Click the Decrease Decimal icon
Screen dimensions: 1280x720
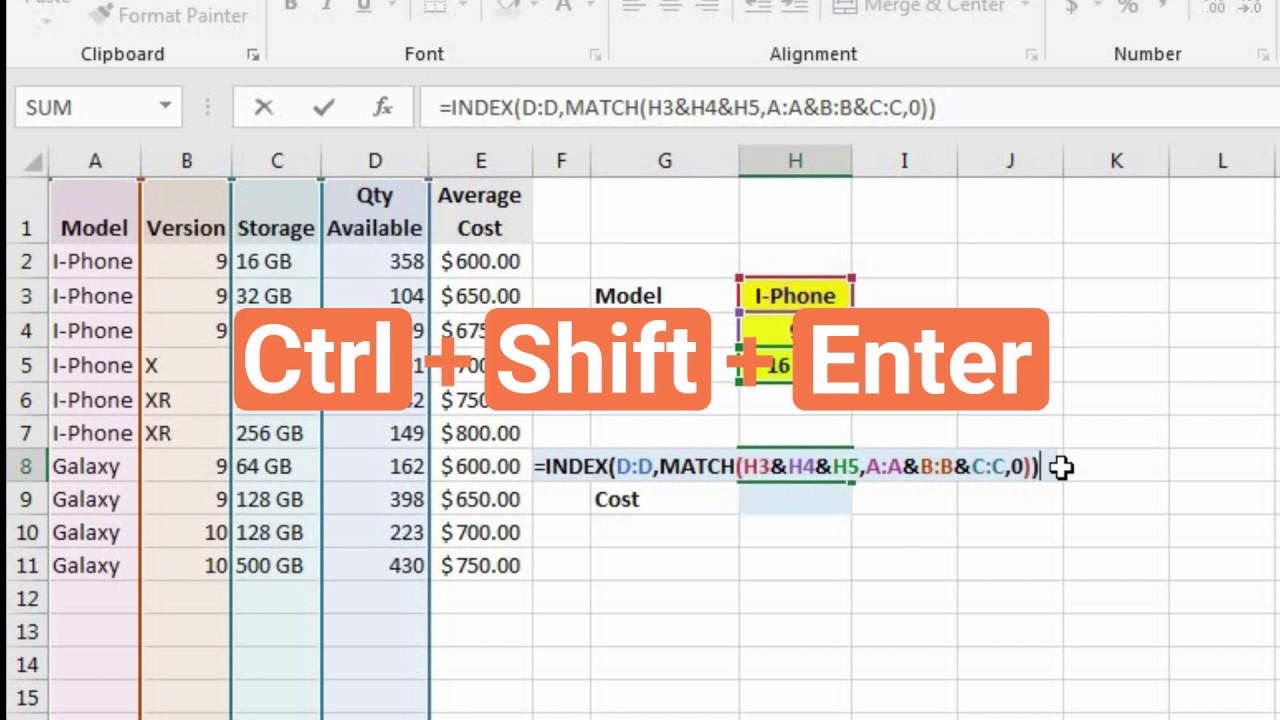click(1248, 8)
